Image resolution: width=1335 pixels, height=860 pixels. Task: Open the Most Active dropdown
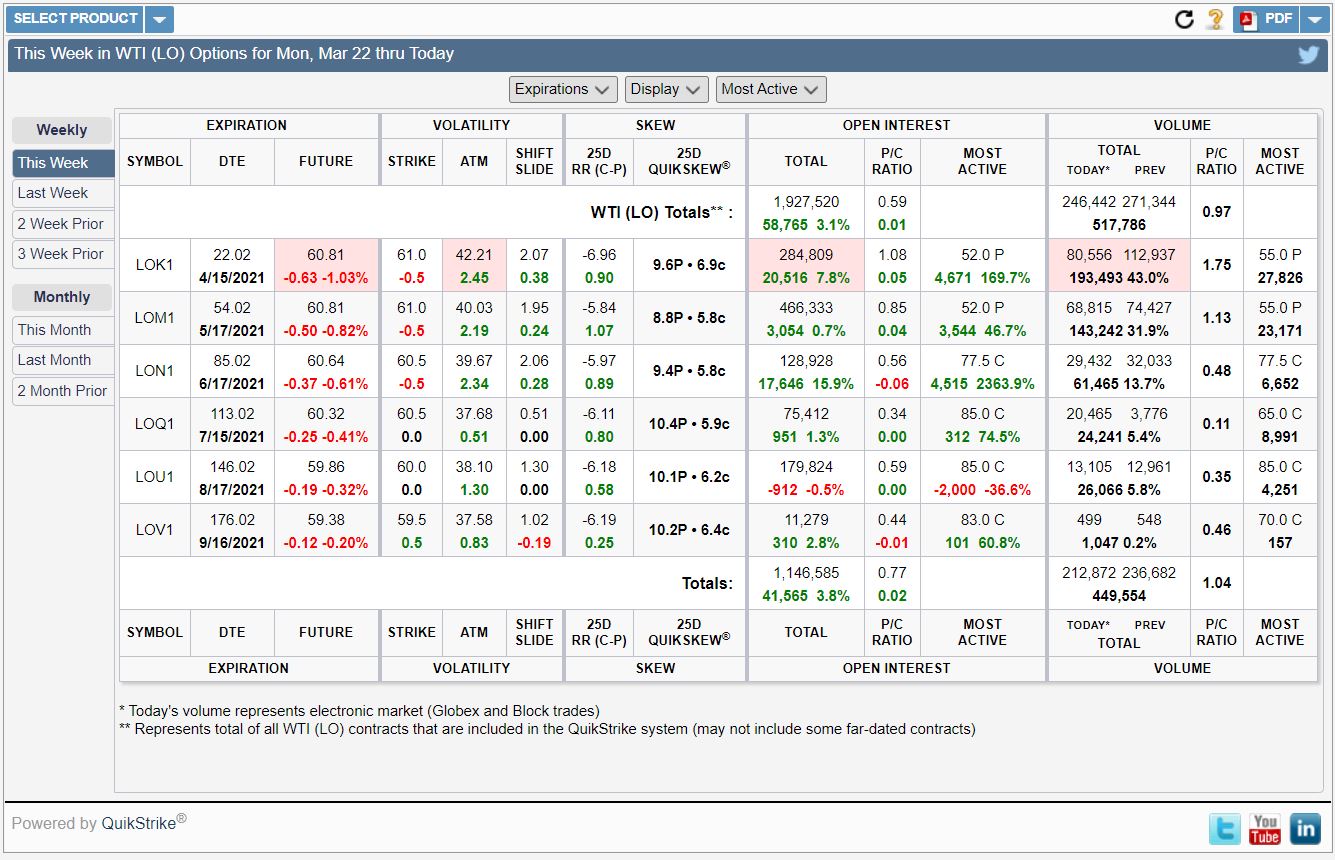pyautogui.click(x=770, y=89)
